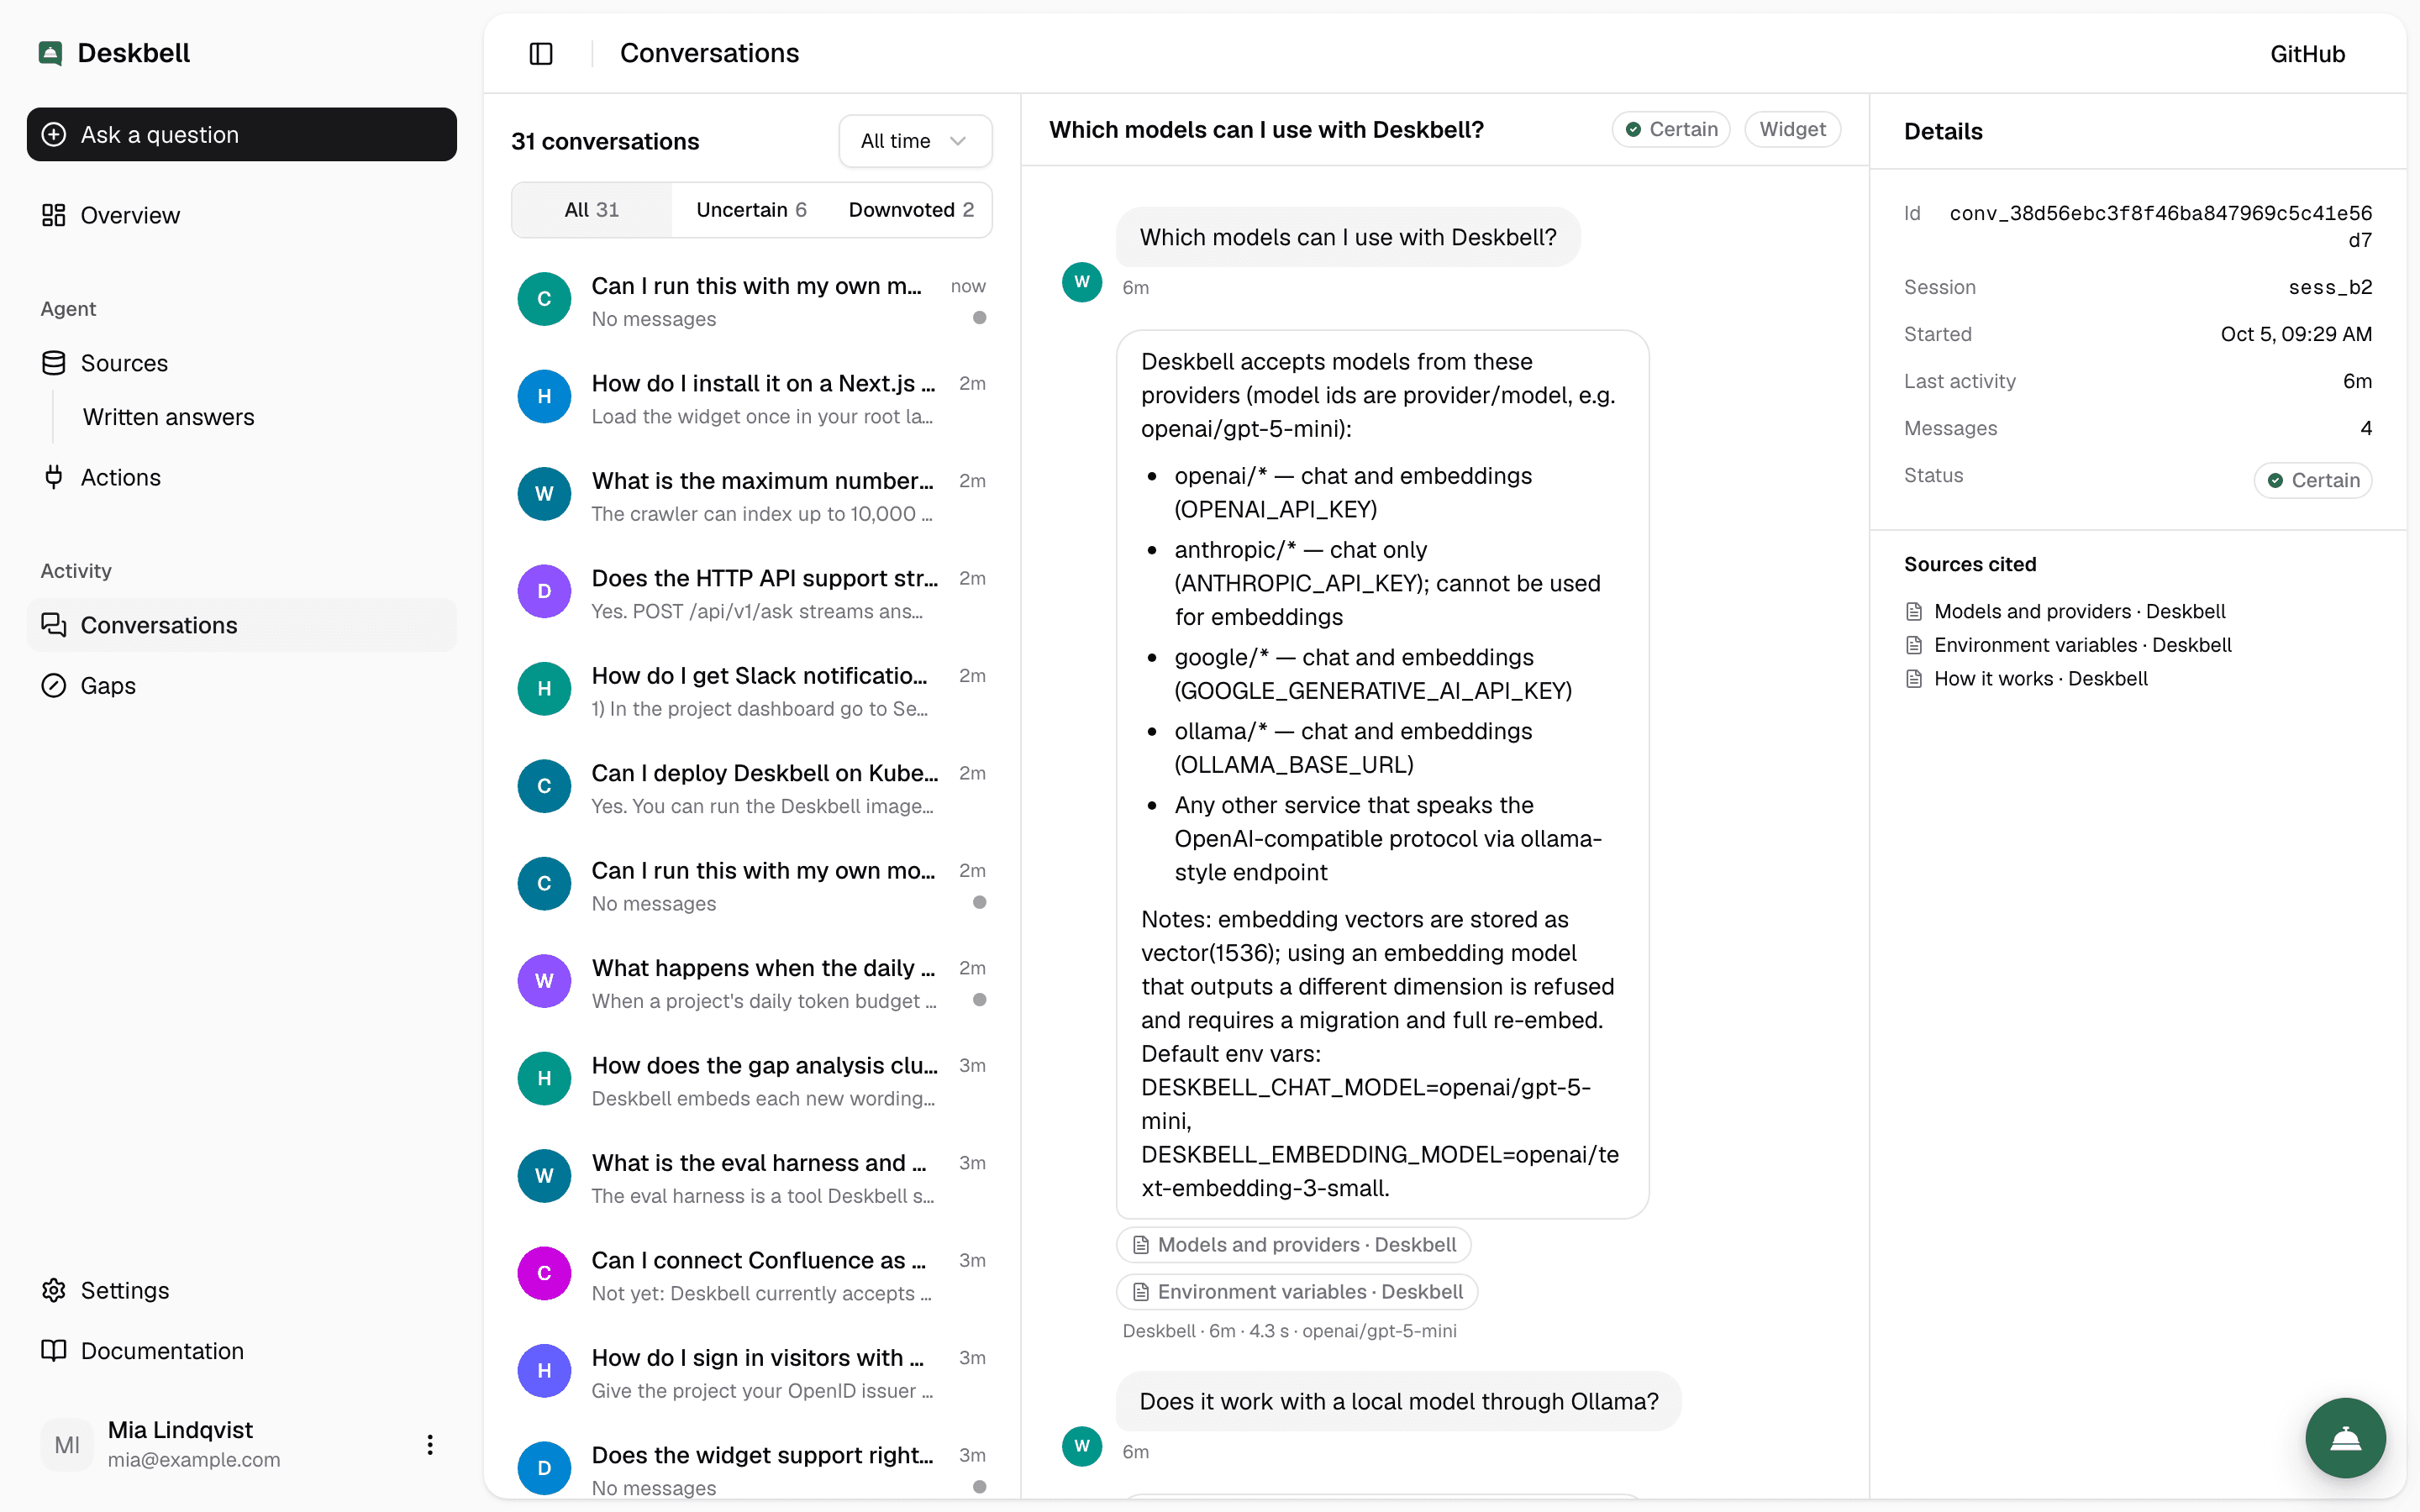The image size is (2420, 1512).
Task: Click the Ask a question button
Action: pyautogui.click(x=242, y=134)
